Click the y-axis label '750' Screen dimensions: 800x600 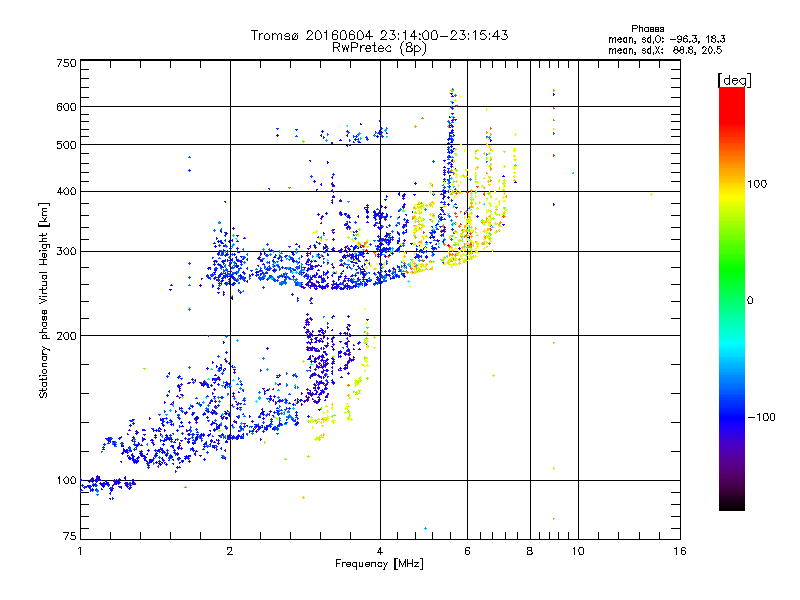66,63
